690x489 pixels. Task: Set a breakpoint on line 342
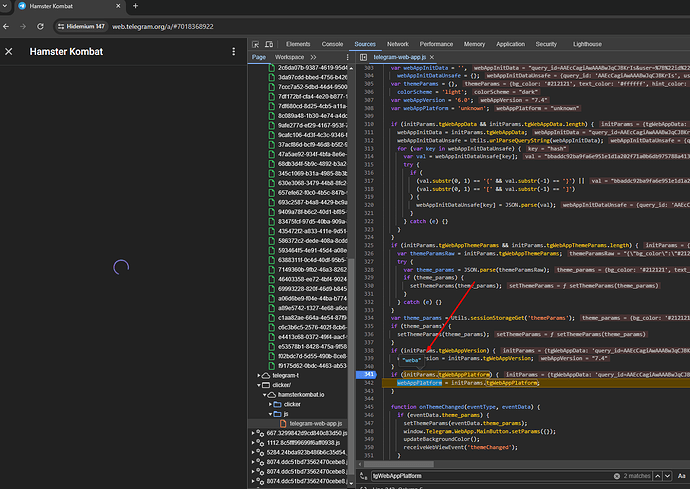click(x=369, y=383)
